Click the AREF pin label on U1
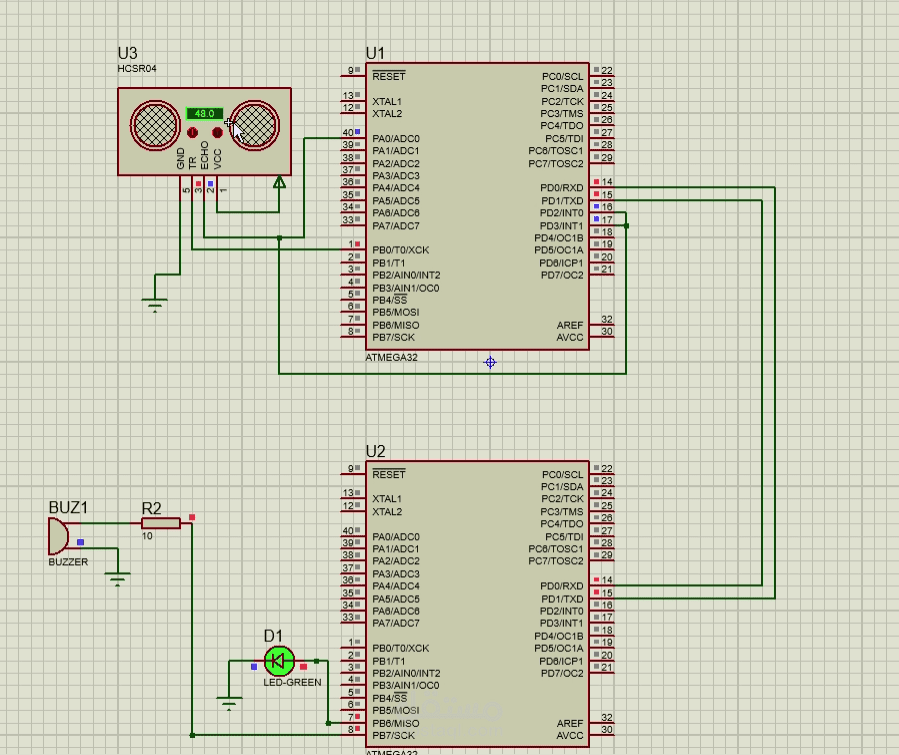Viewport: 899px width, 755px height. tap(570, 325)
